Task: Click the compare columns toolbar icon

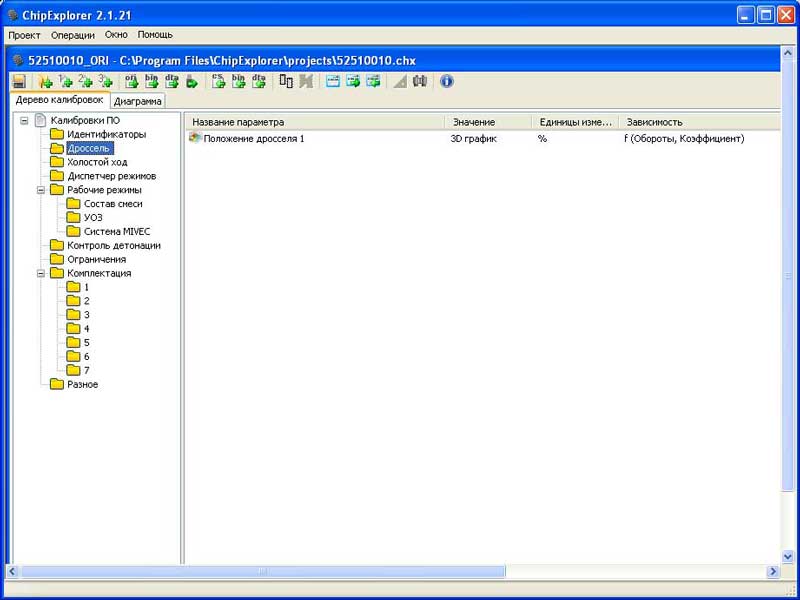Action: 286,81
